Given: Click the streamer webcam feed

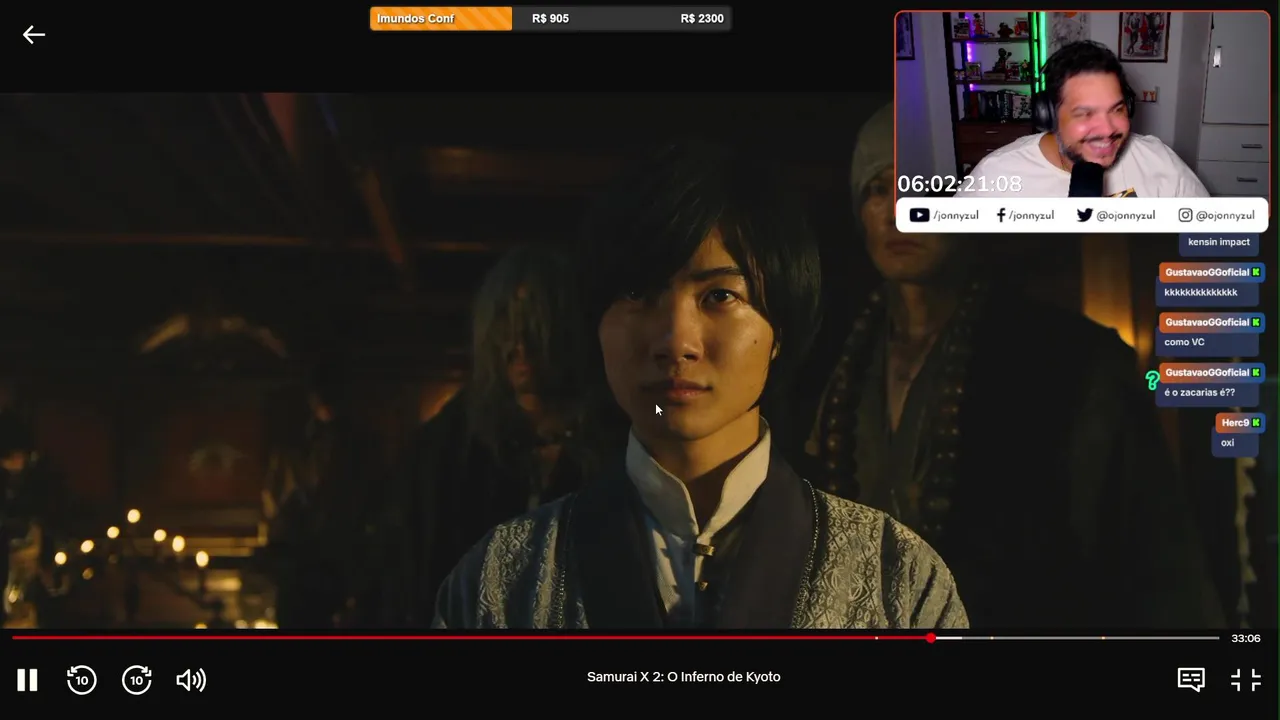Looking at the screenshot, I should 1082,105.
